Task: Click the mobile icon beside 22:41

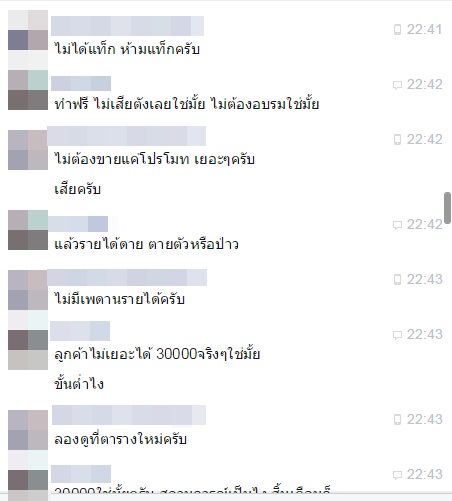Action: pyautogui.click(x=397, y=29)
